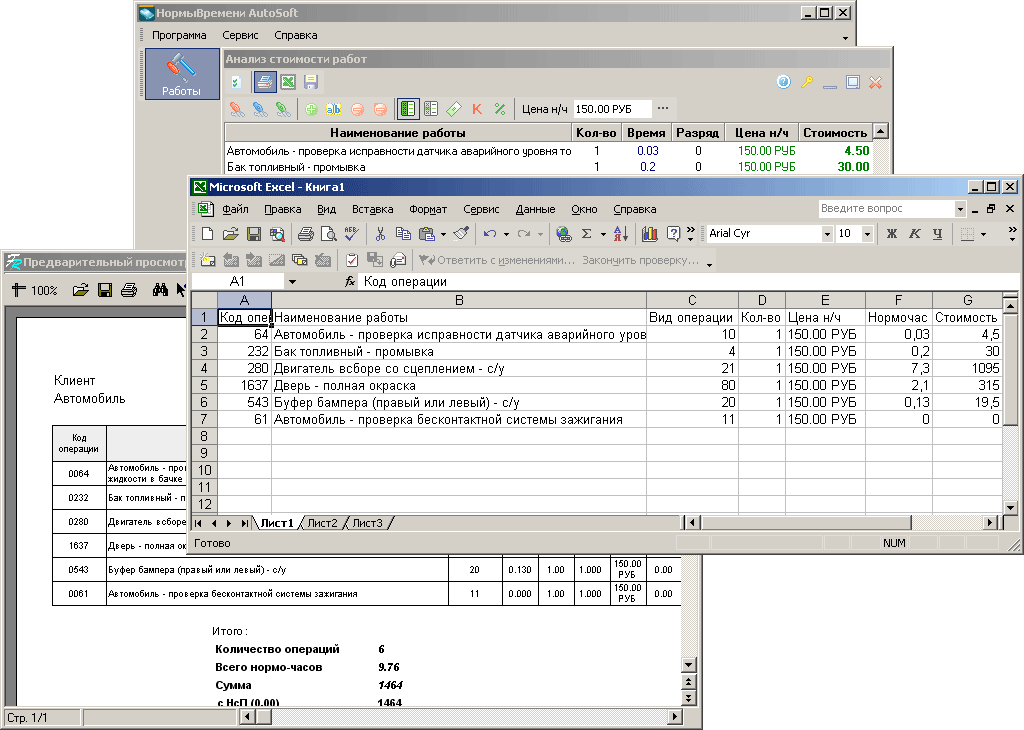Click the binoculars find icon in preview

(160, 290)
